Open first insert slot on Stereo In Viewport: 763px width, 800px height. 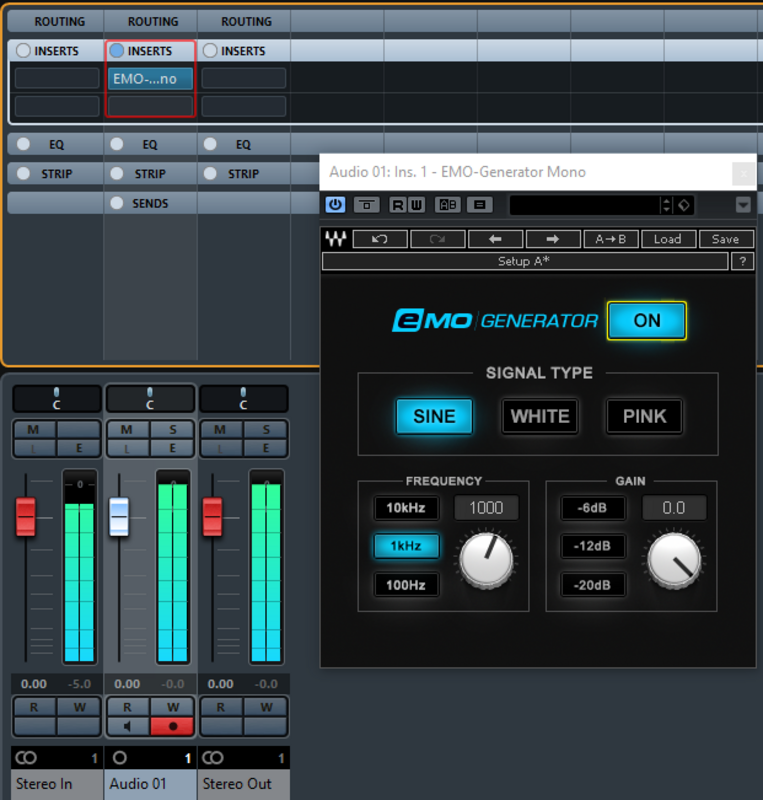coord(57,79)
